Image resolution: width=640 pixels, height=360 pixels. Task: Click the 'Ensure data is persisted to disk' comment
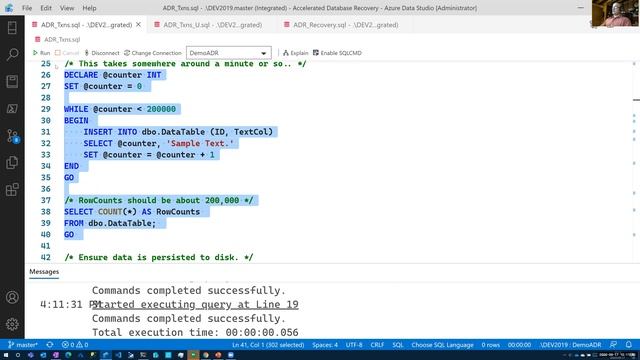(x=159, y=258)
